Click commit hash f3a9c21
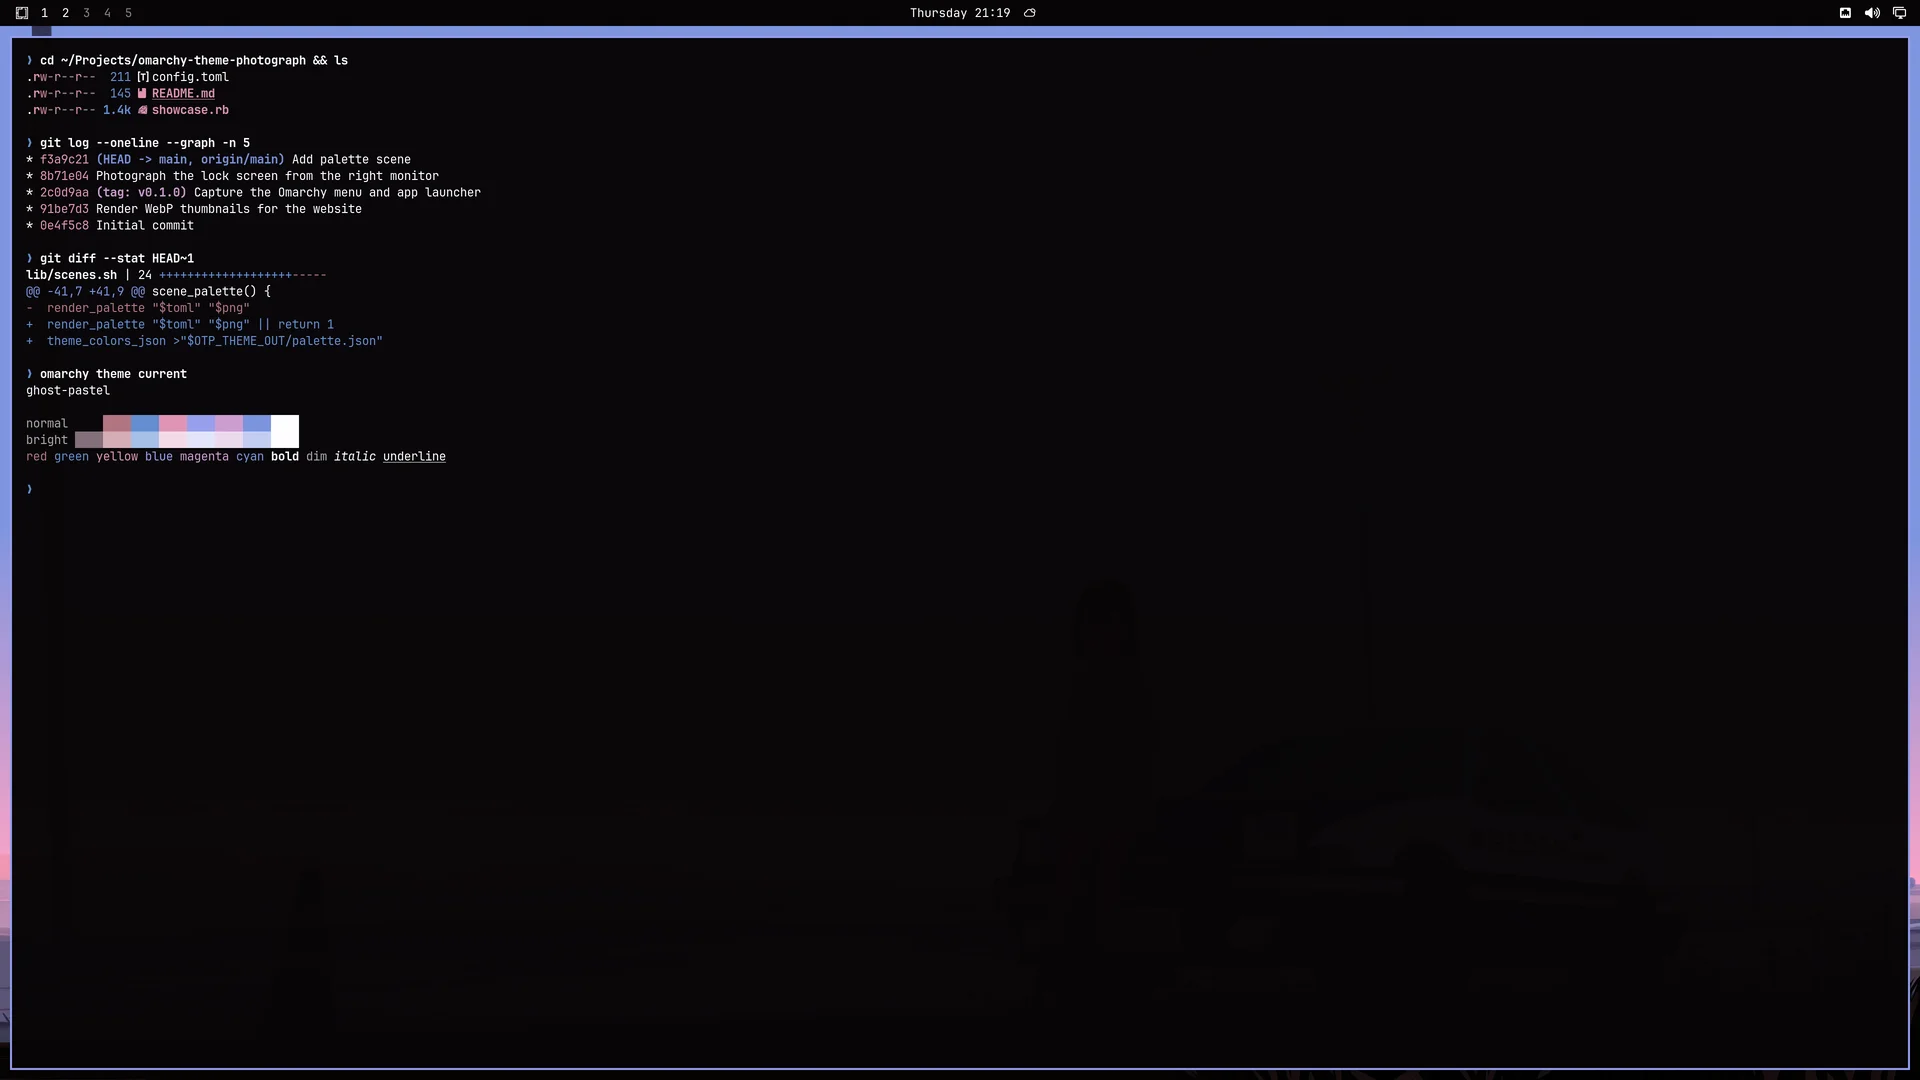Viewport: 1920px width, 1080px height. click(64, 160)
